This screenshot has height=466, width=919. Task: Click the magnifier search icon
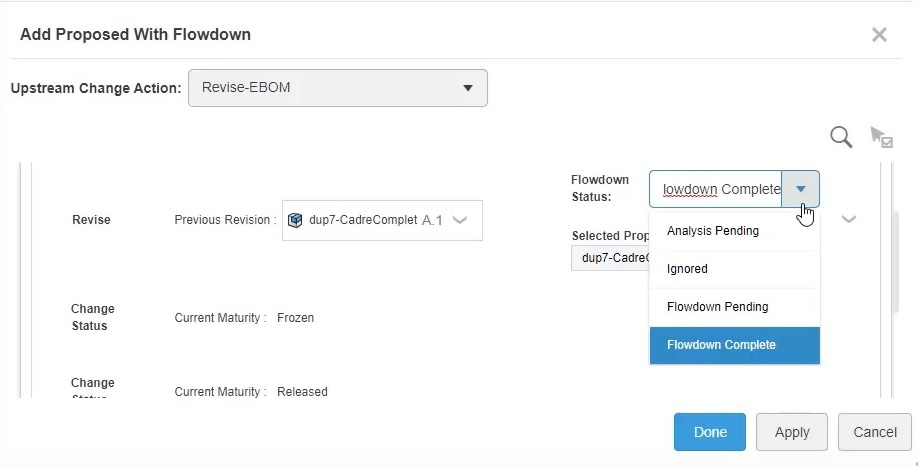tap(841, 137)
